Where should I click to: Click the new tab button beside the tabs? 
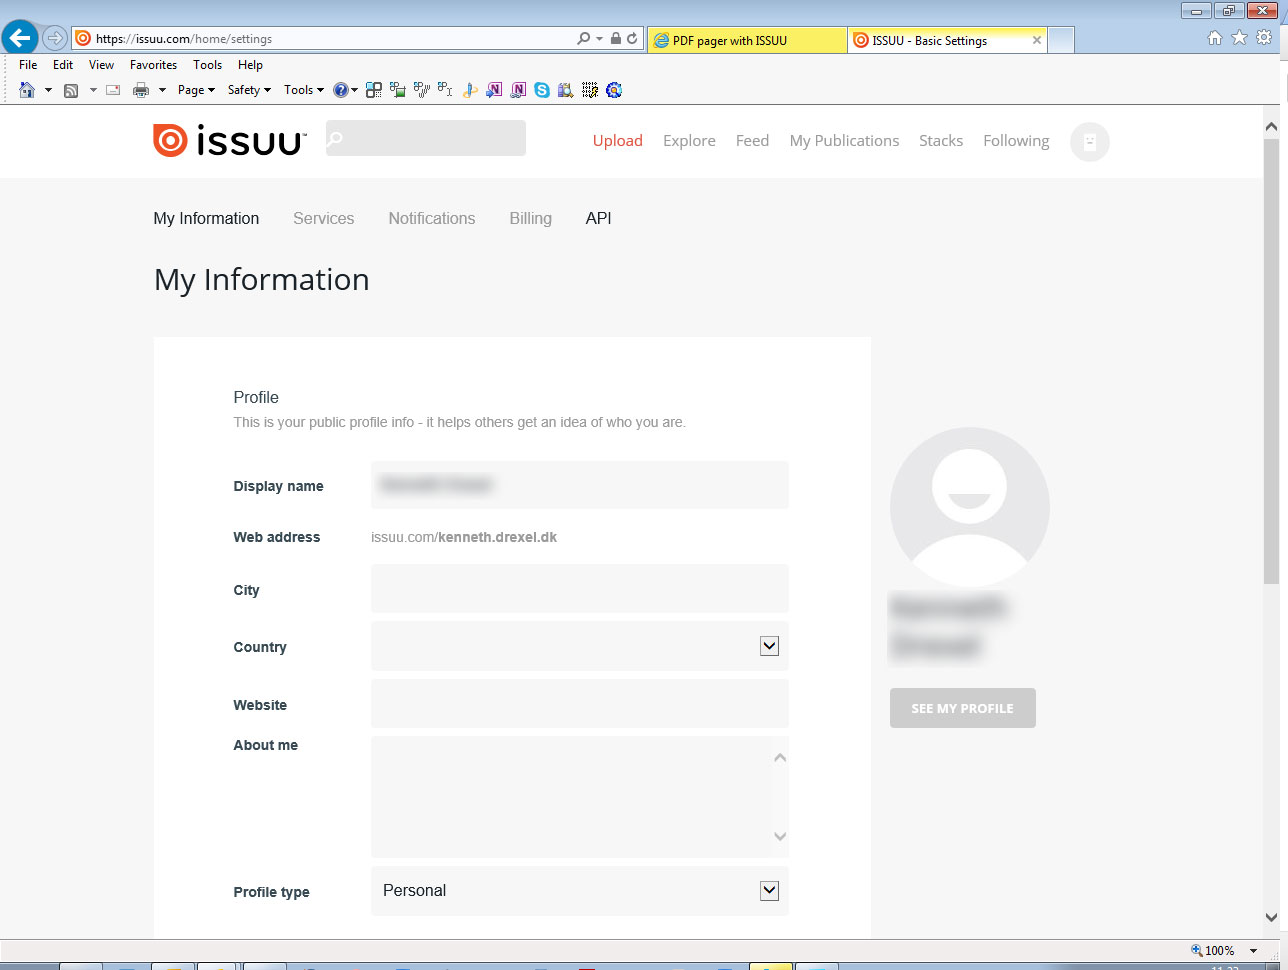point(1061,40)
